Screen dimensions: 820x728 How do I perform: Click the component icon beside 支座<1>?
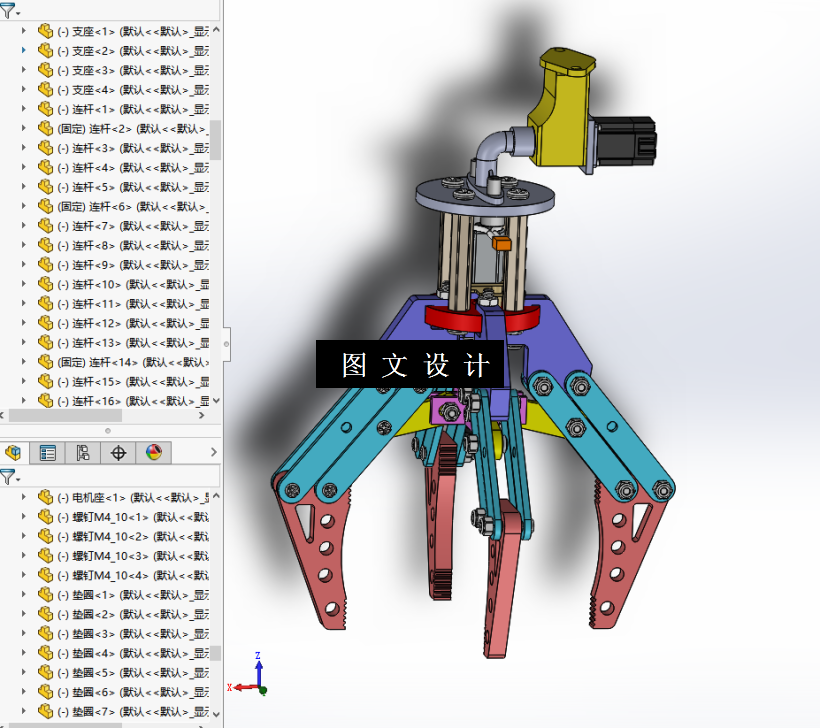coord(44,31)
